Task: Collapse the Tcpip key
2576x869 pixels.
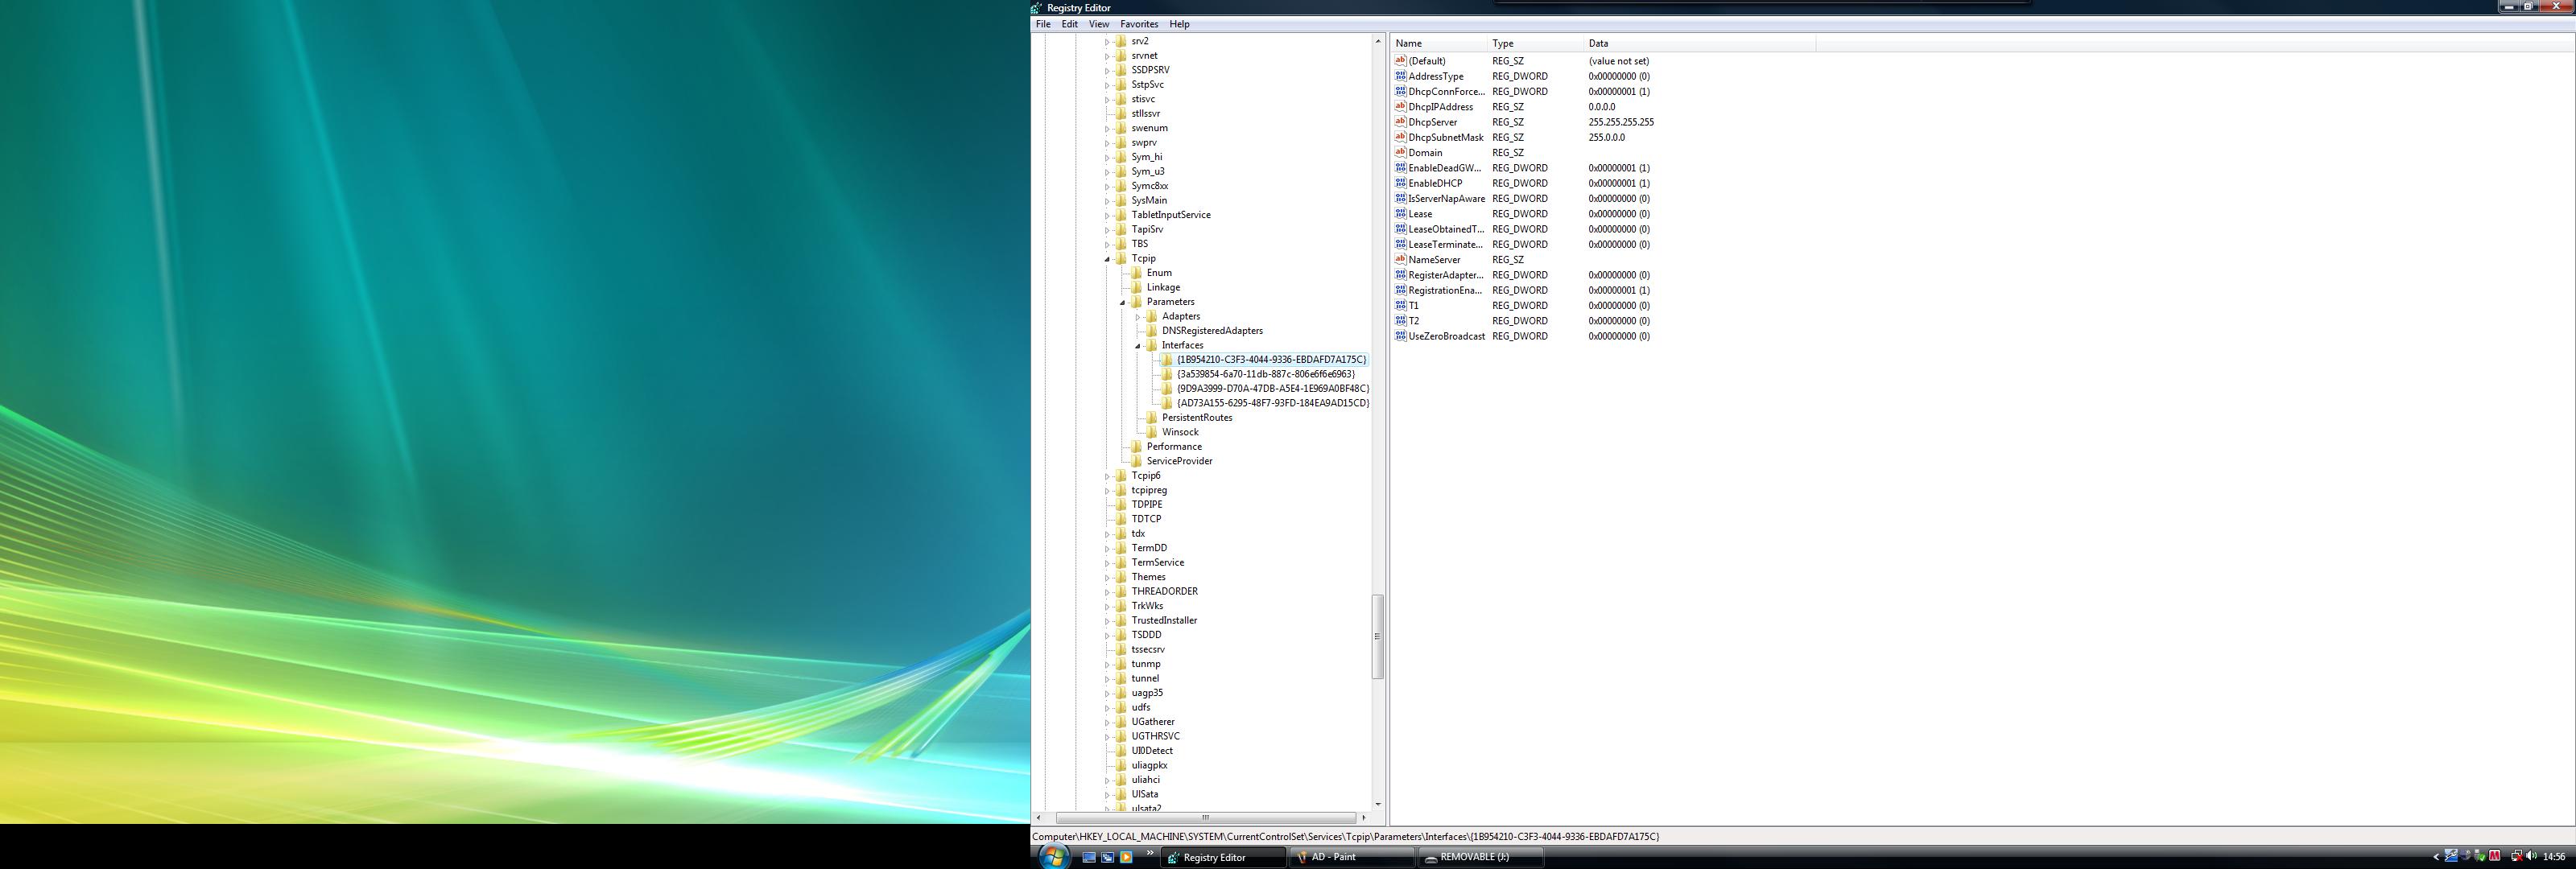Action: pyautogui.click(x=1108, y=259)
